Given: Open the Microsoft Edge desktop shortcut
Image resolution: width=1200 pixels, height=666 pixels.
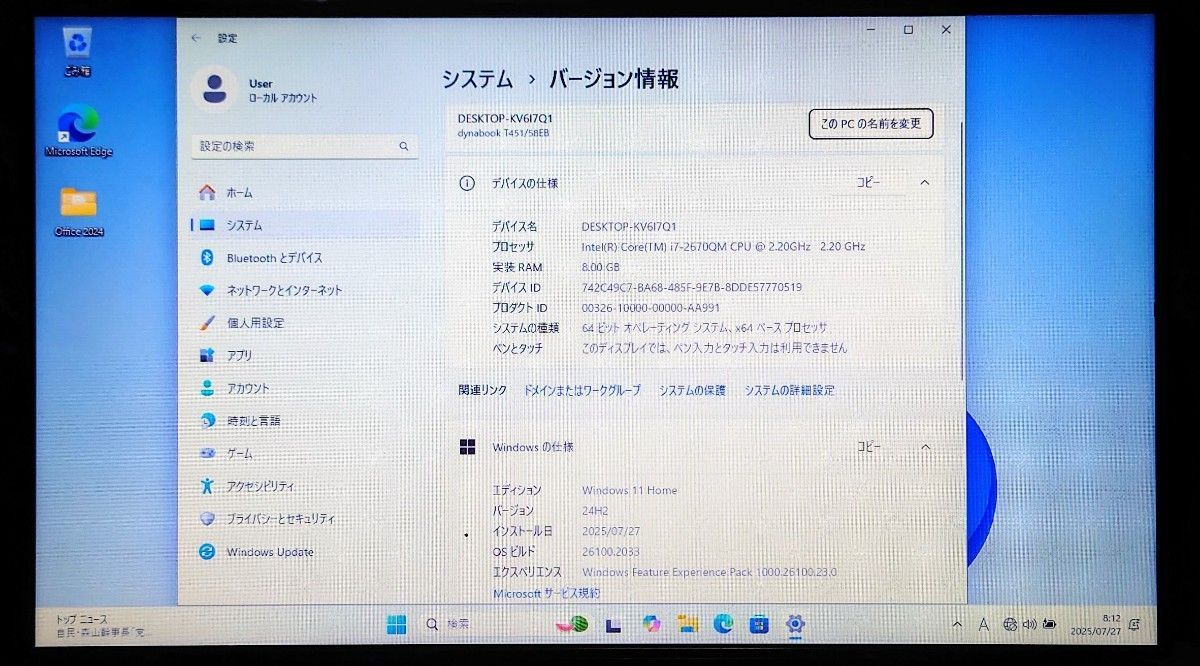Looking at the screenshot, I should (78, 131).
